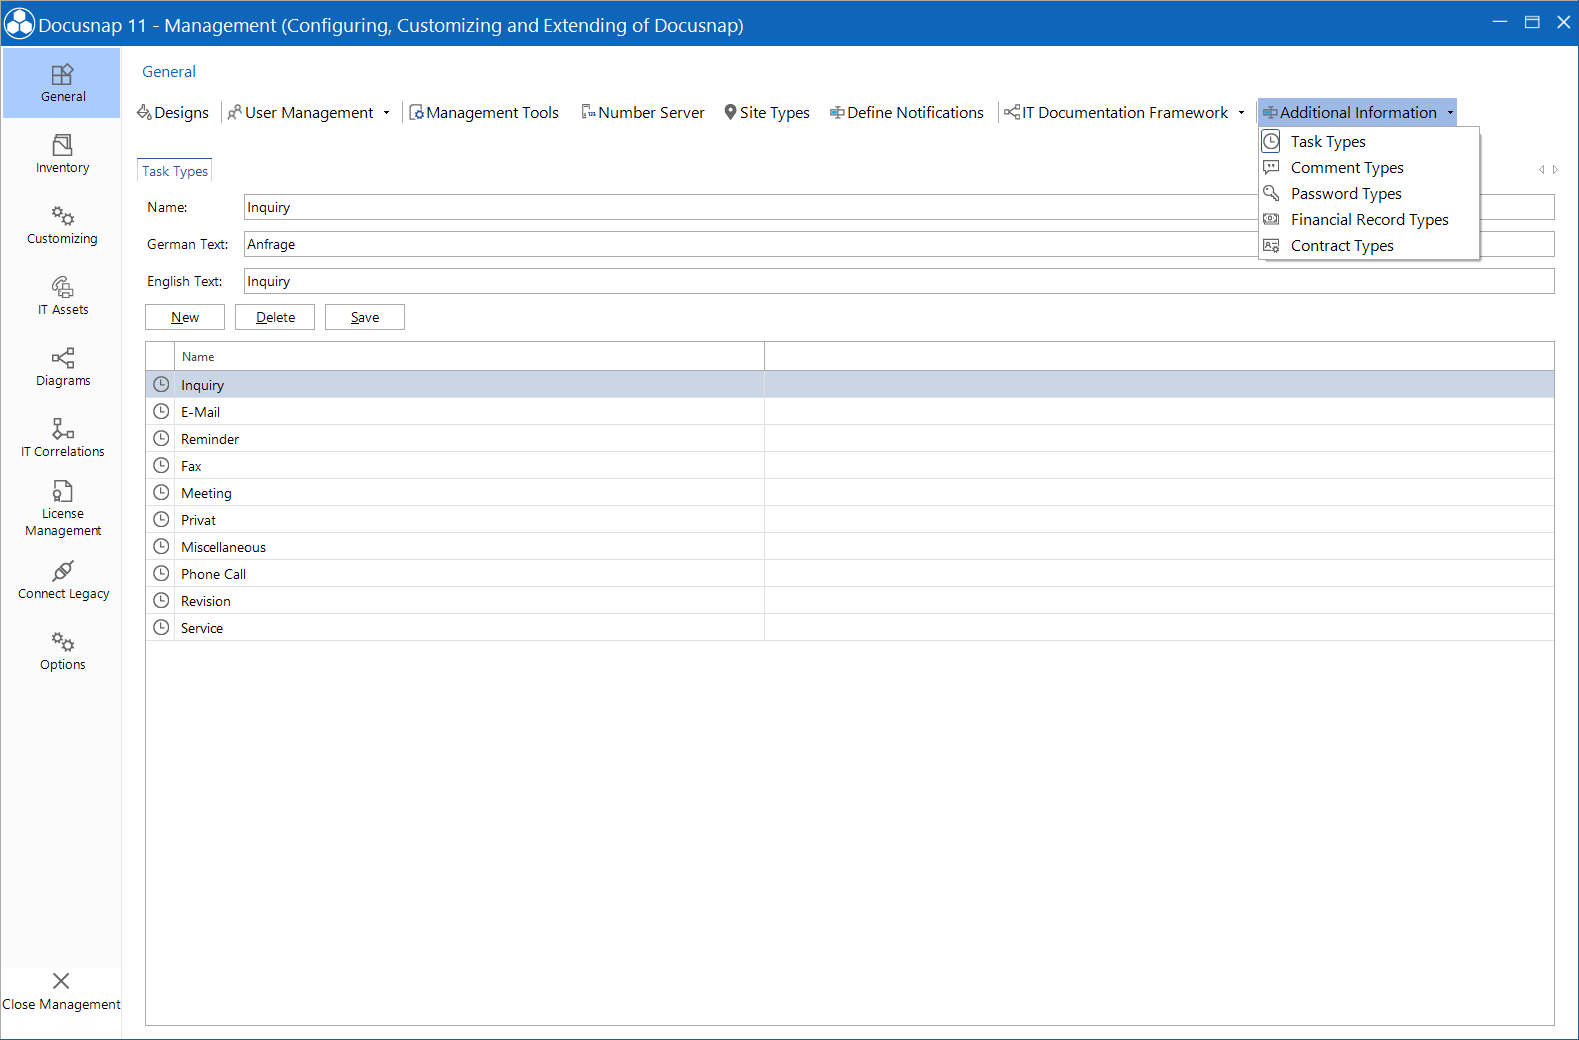The width and height of the screenshot is (1579, 1040).
Task: Click the Name column header
Action: tap(469, 357)
